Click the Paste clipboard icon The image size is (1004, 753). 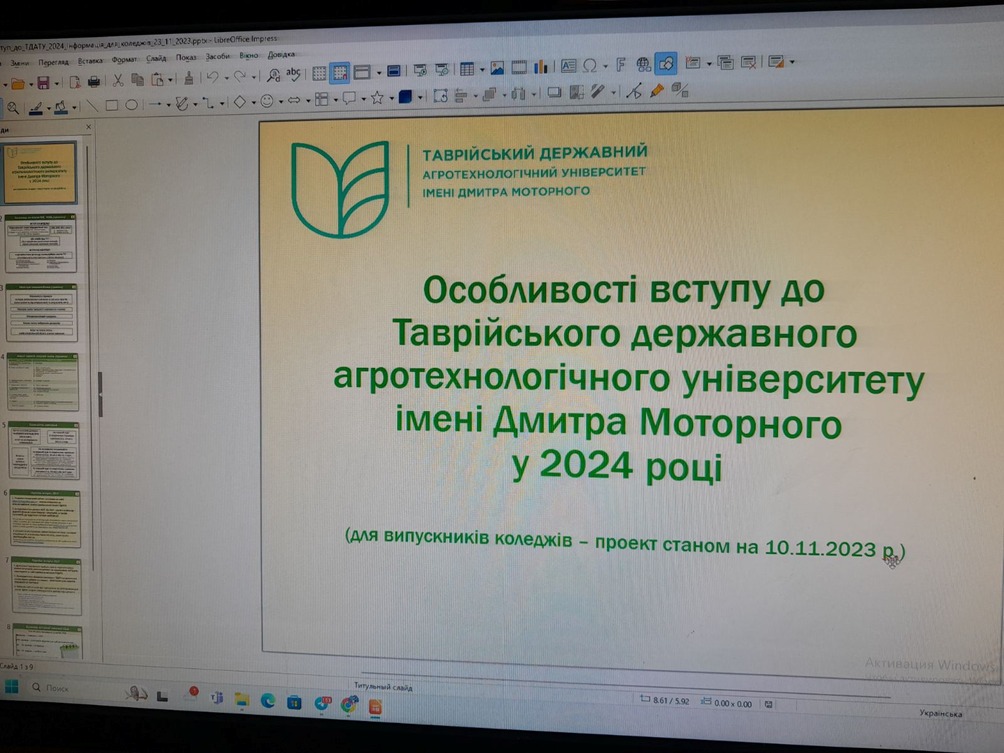coord(157,79)
